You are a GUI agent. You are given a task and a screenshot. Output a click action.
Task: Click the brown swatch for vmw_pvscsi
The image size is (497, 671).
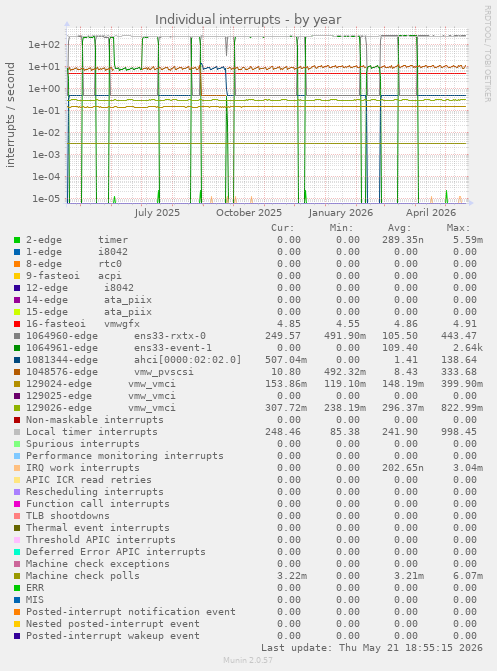(17, 372)
